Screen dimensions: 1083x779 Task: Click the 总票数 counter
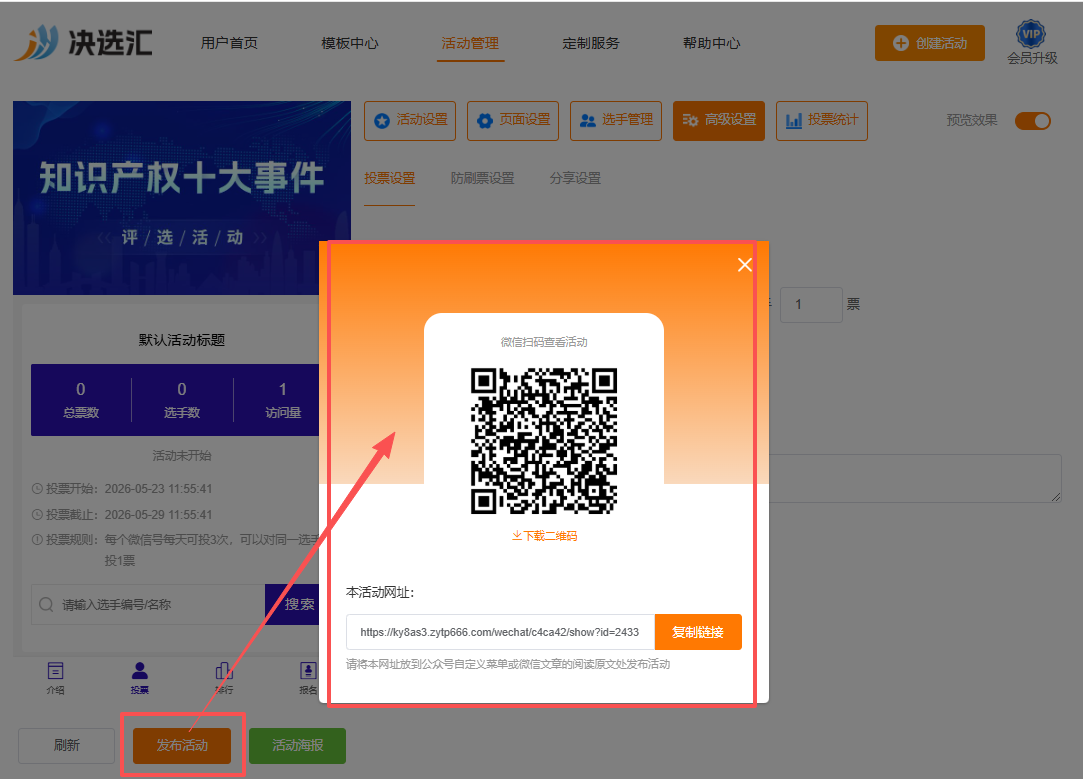81,400
